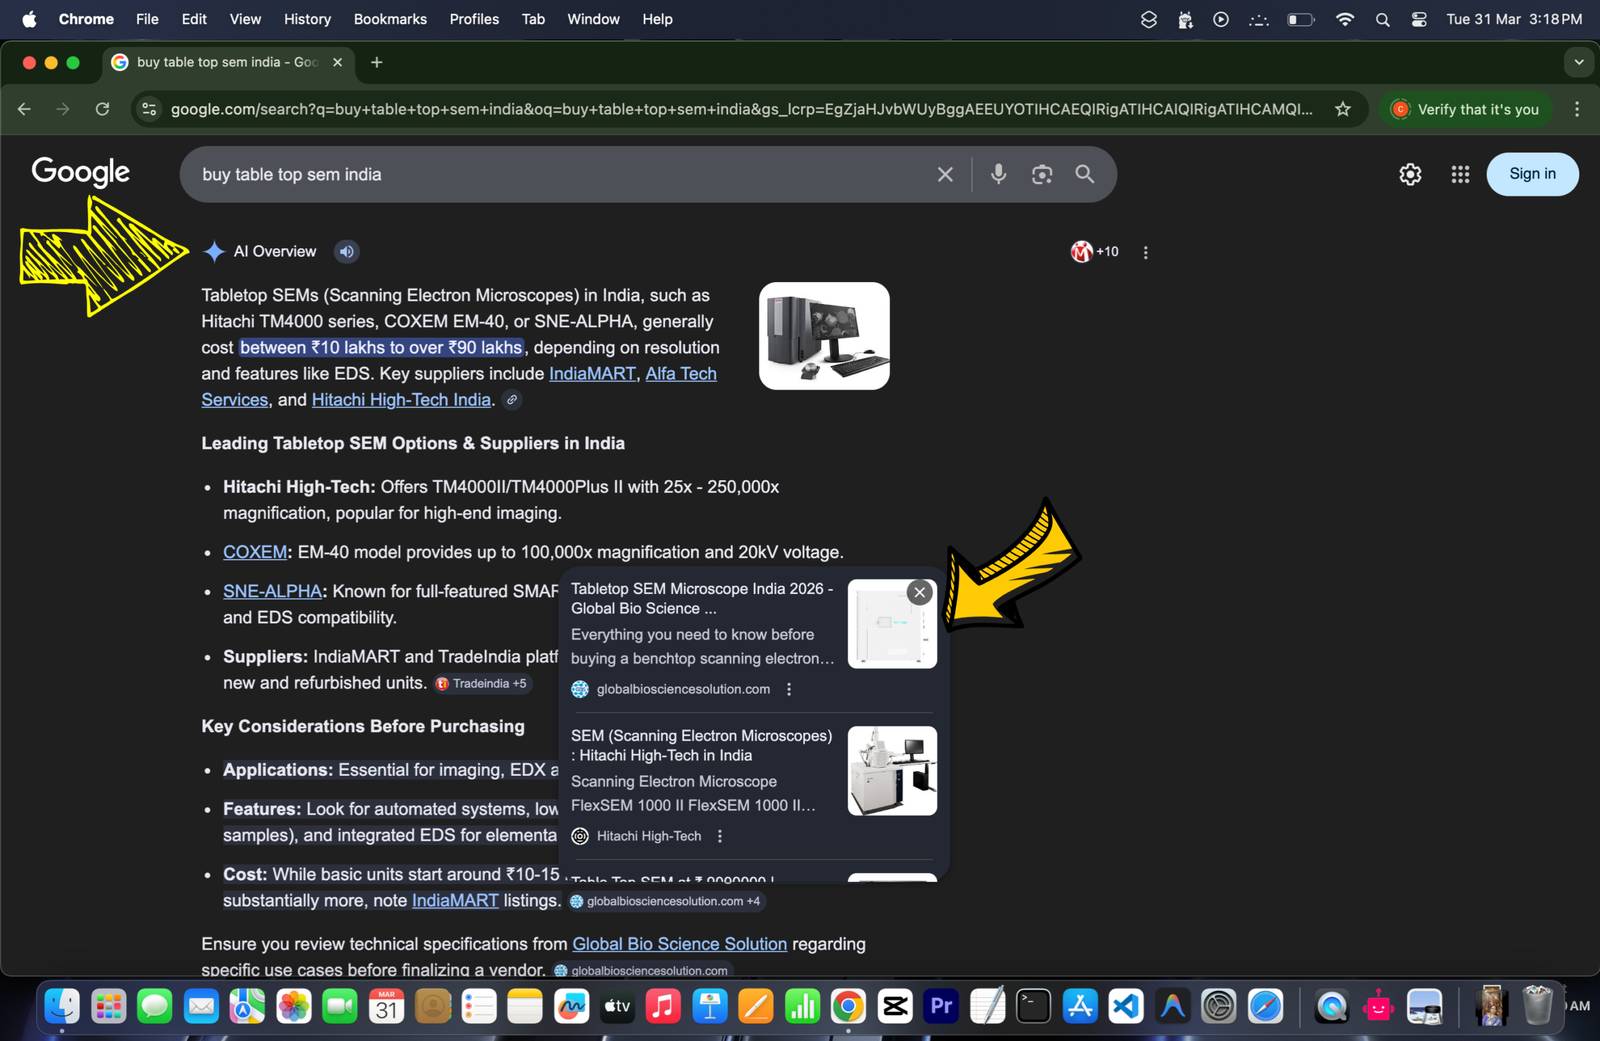Open Google quick settings gear

1410,174
